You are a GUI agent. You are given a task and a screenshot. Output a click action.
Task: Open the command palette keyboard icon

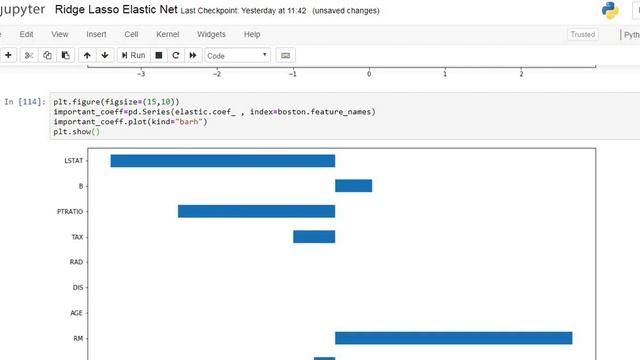pos(285,55)
